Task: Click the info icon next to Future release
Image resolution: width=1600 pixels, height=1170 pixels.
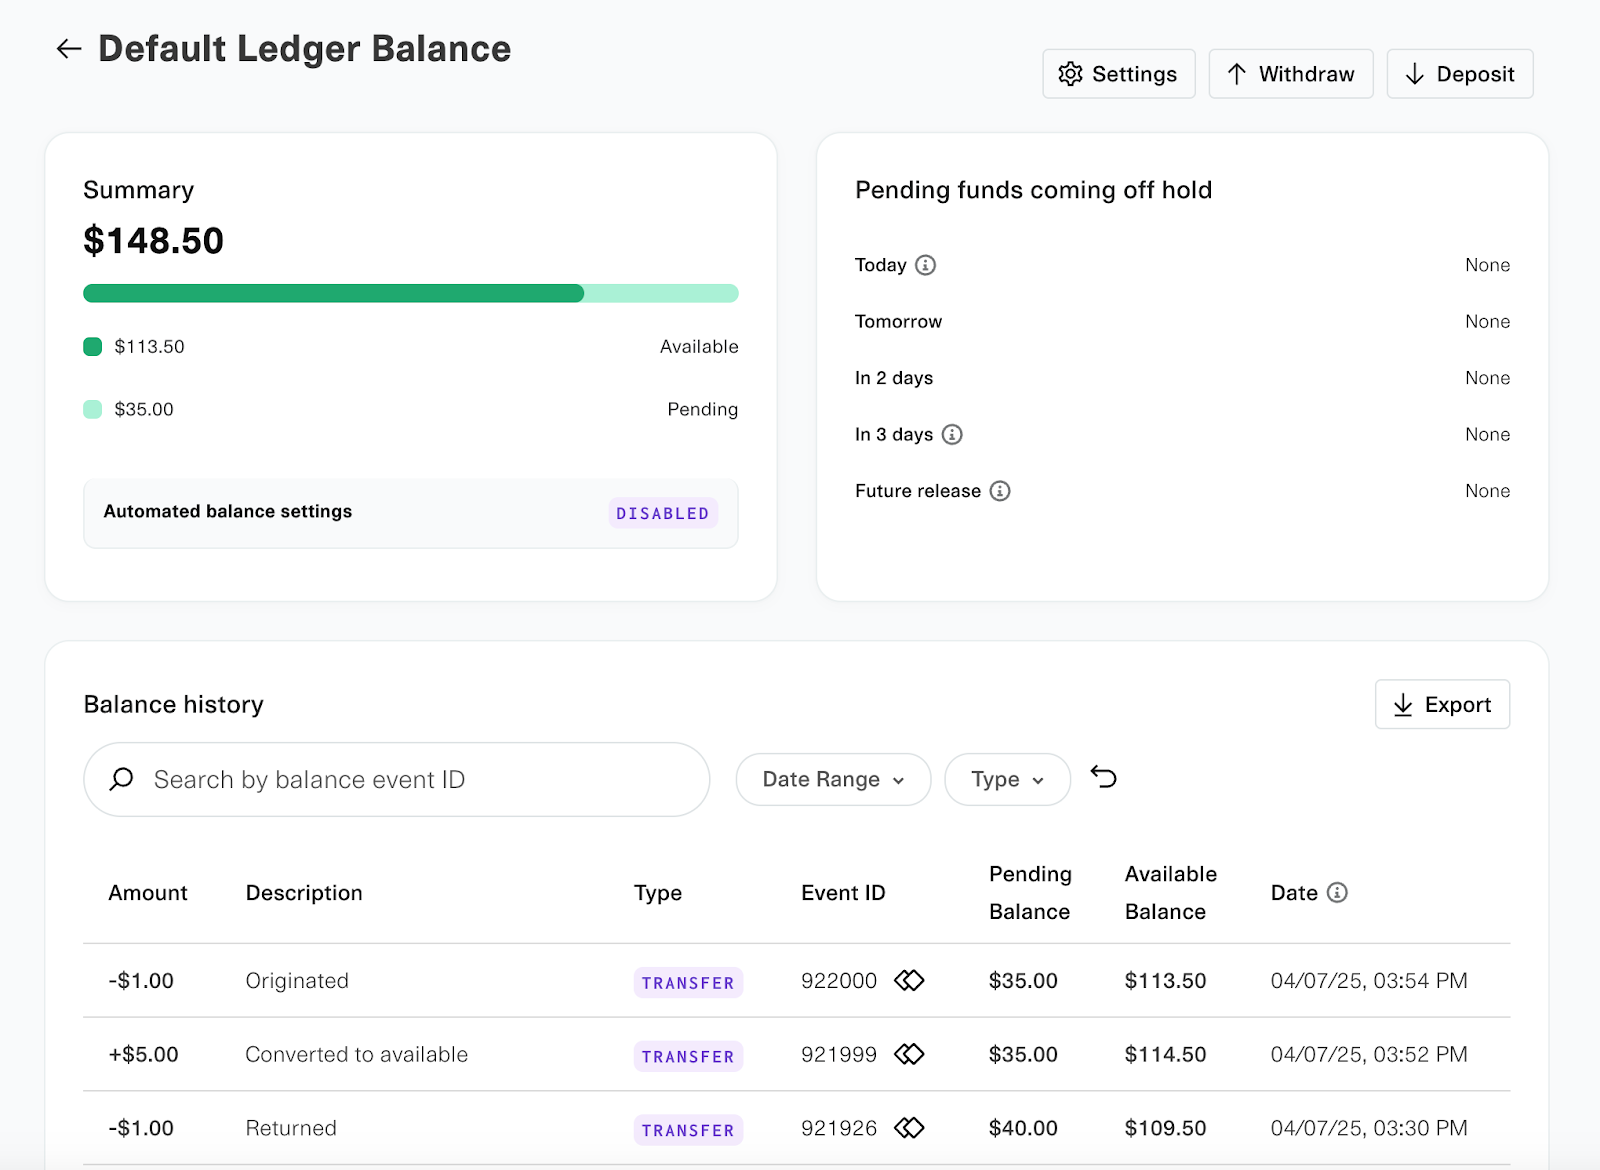Action: click(1000, 491)
